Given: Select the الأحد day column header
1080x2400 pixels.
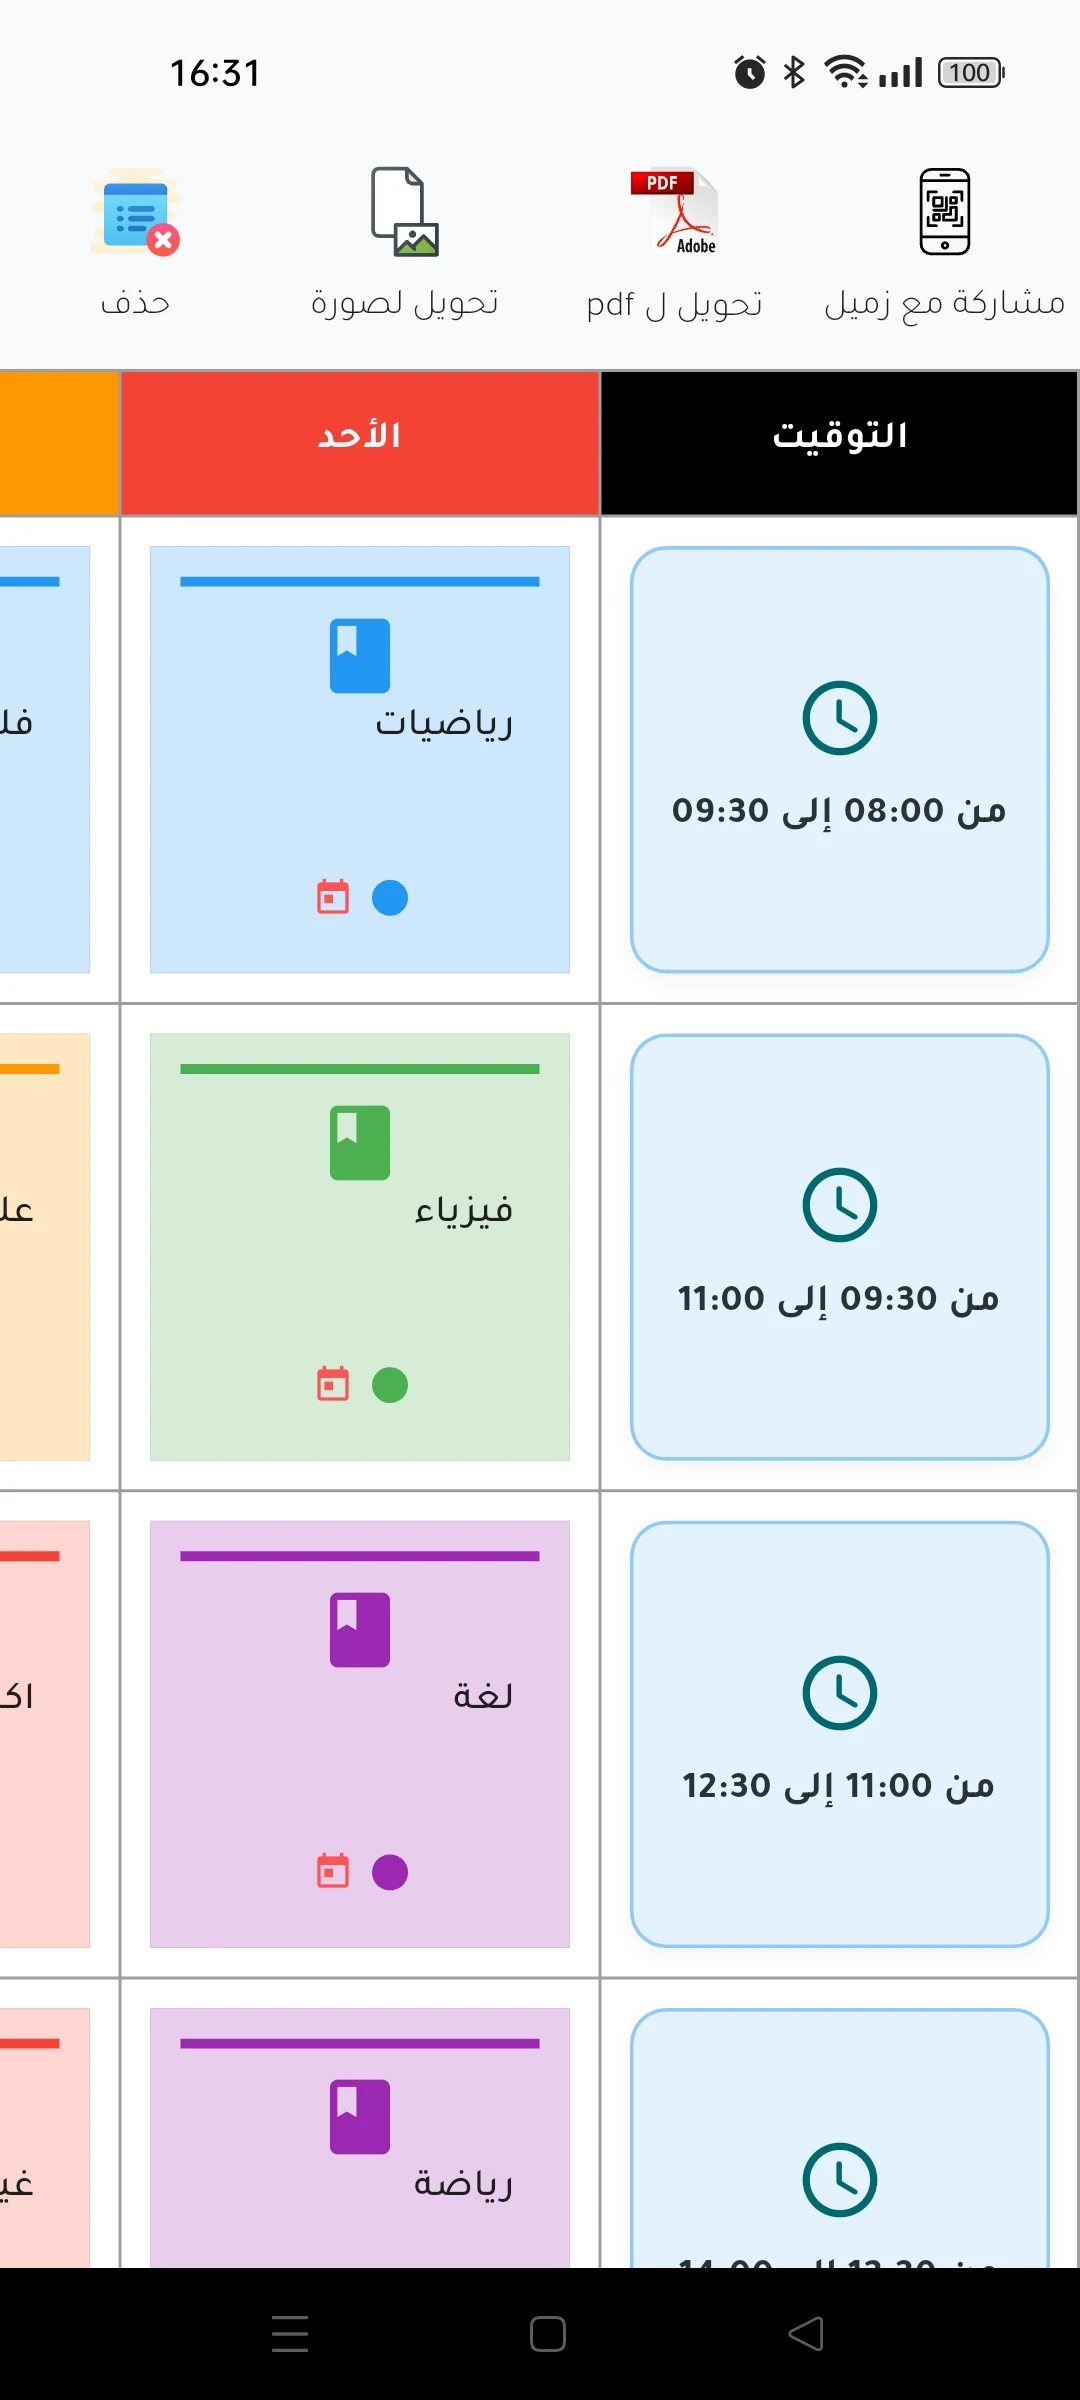Looking at the screenshot, I should [x=360, y=436].
